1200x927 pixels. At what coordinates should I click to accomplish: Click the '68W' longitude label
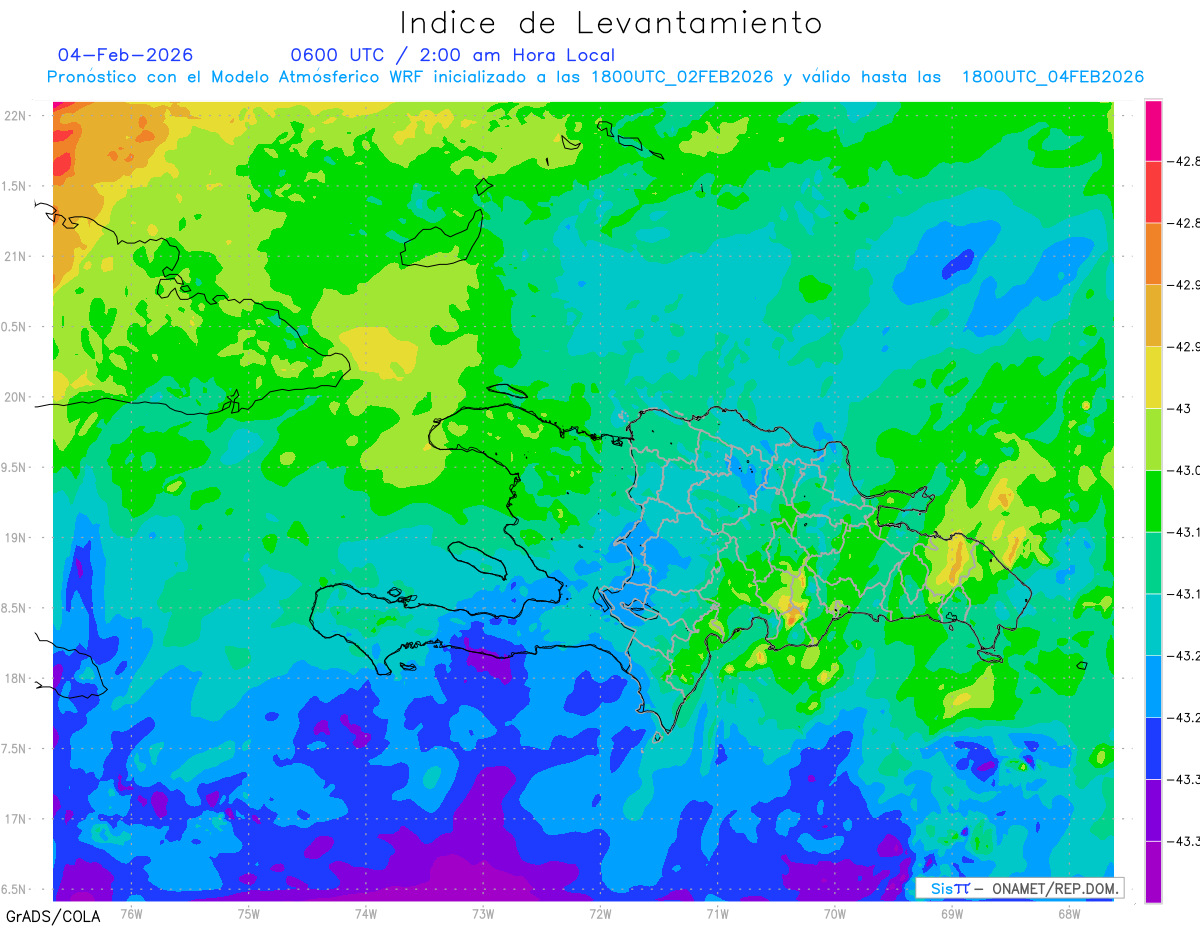click(x=1069, y=913)
